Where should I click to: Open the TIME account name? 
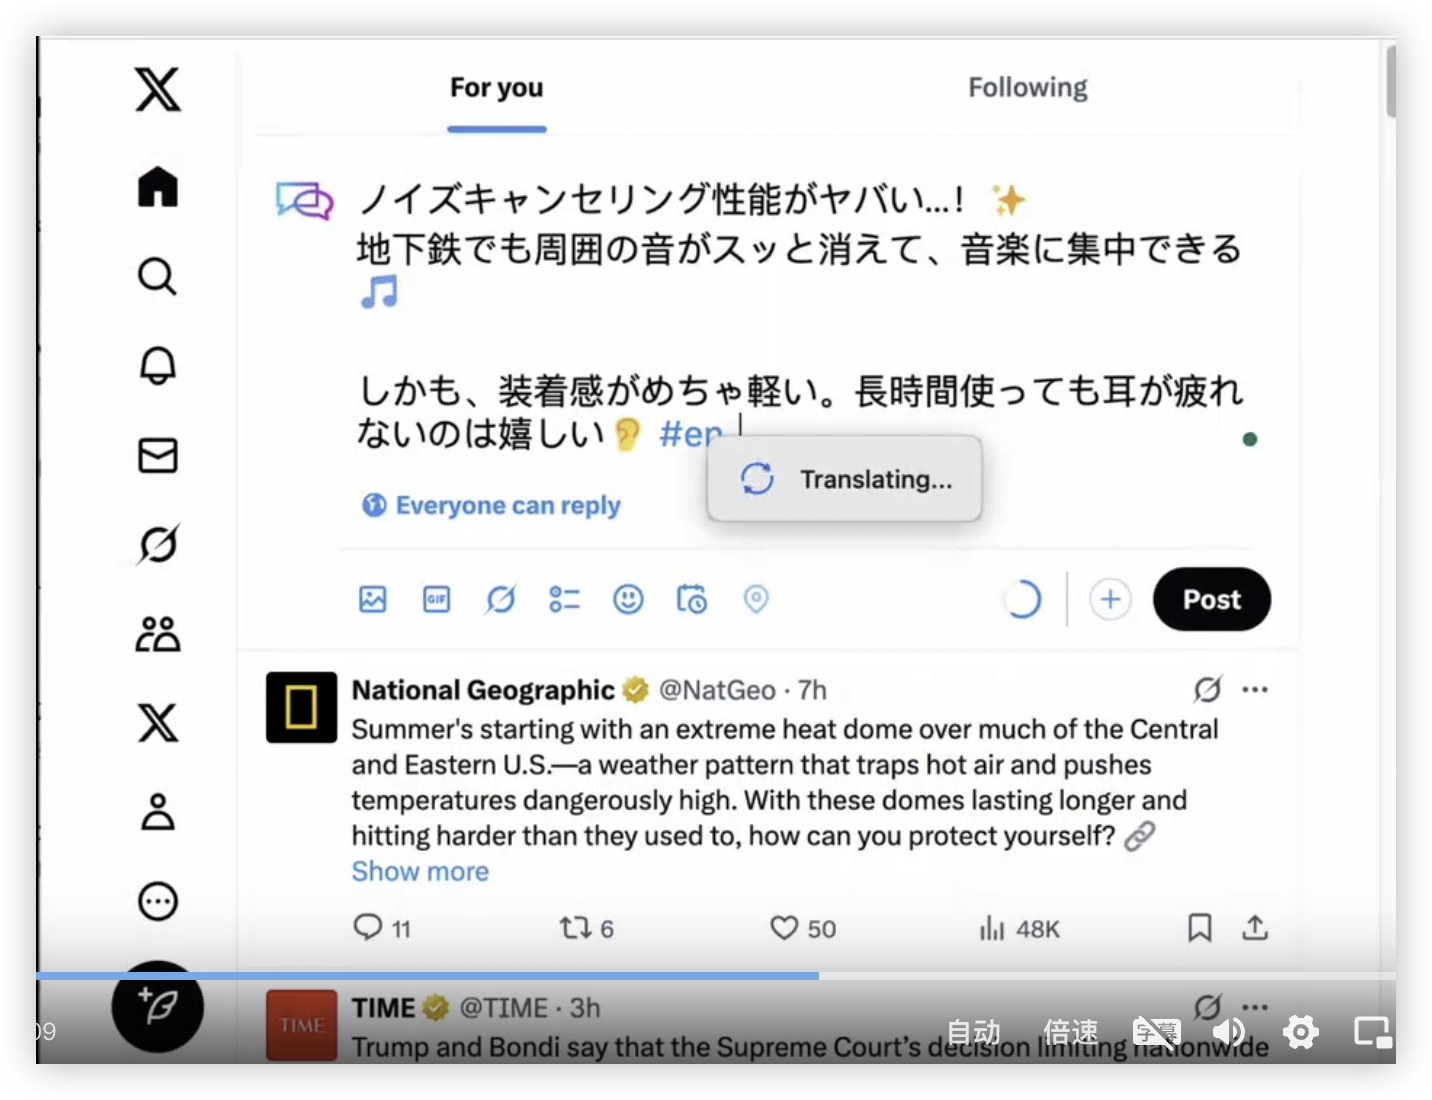coord(383,1007)
